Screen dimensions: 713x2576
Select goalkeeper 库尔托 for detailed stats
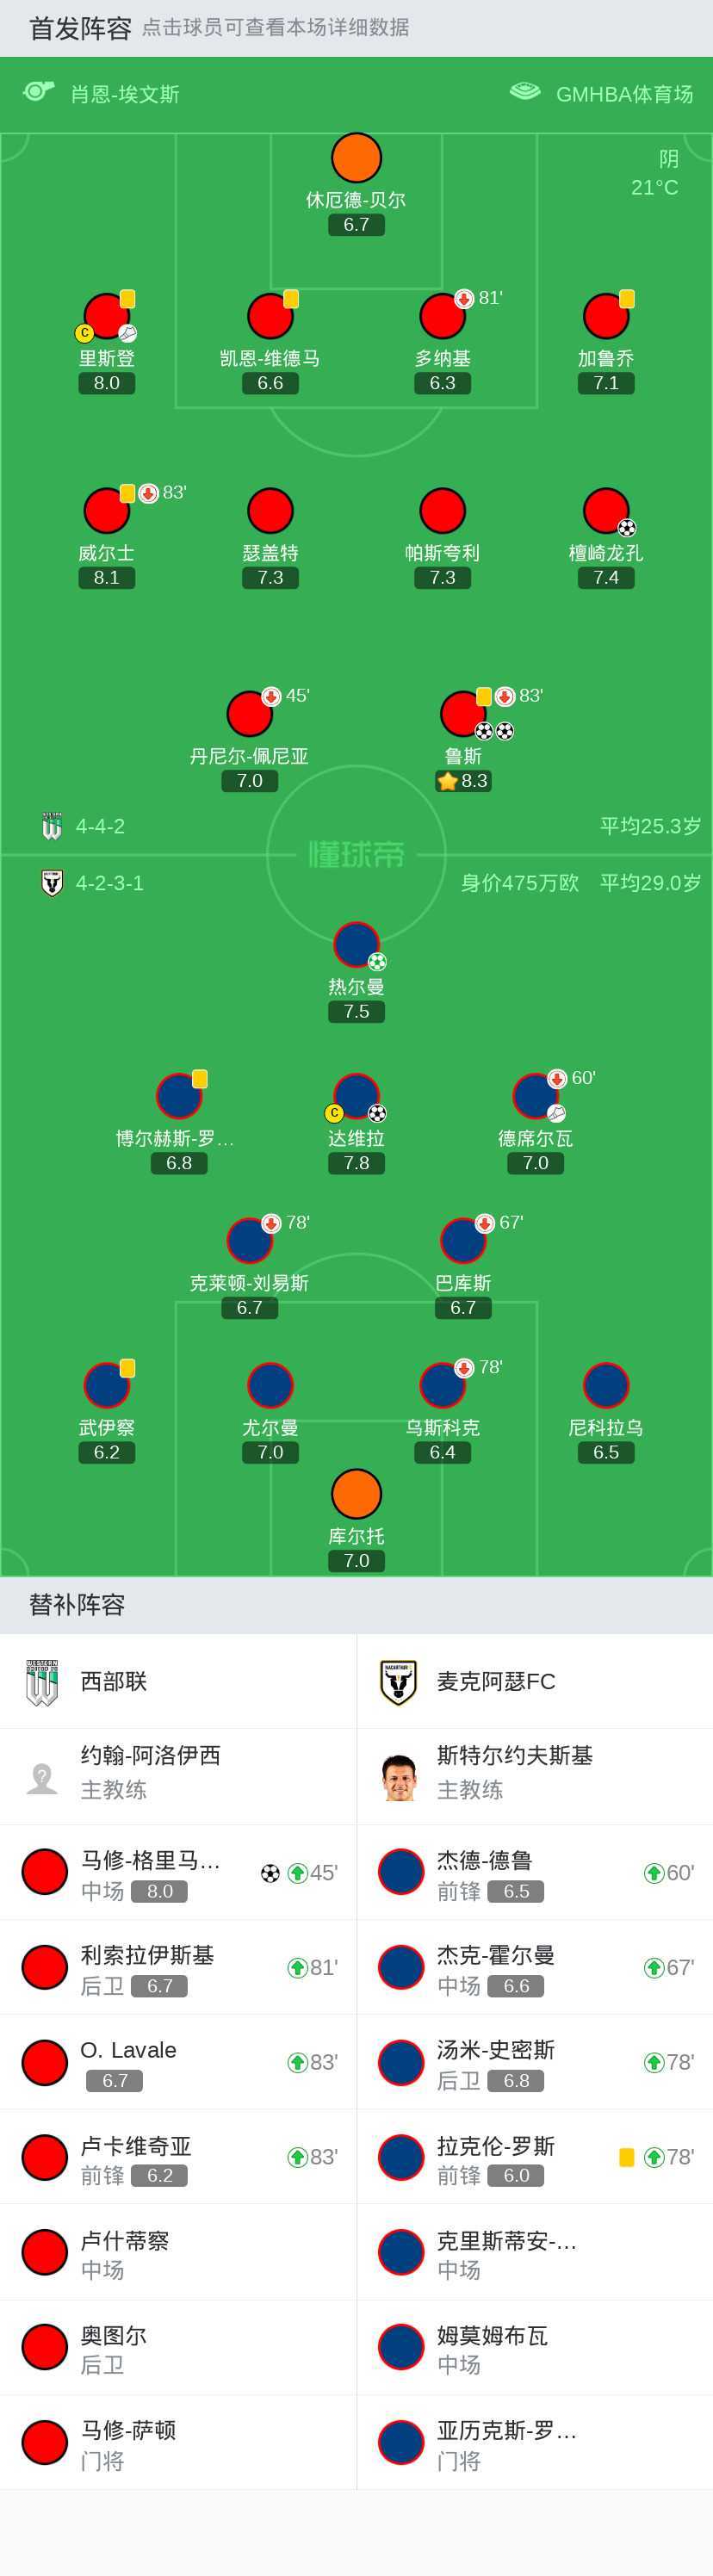tap(357, 1493)
